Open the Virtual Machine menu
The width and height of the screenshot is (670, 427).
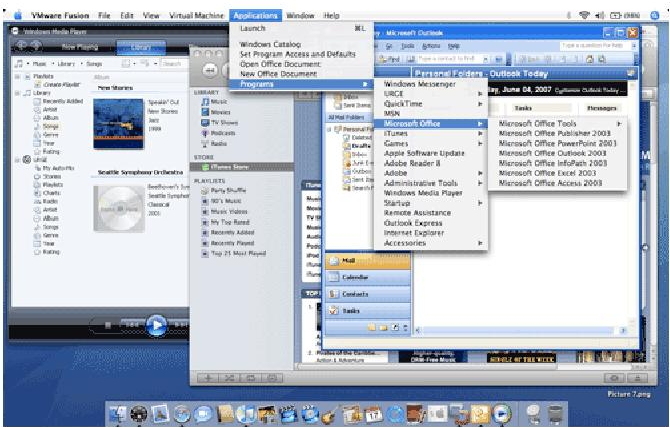click(x=197, y=15)
